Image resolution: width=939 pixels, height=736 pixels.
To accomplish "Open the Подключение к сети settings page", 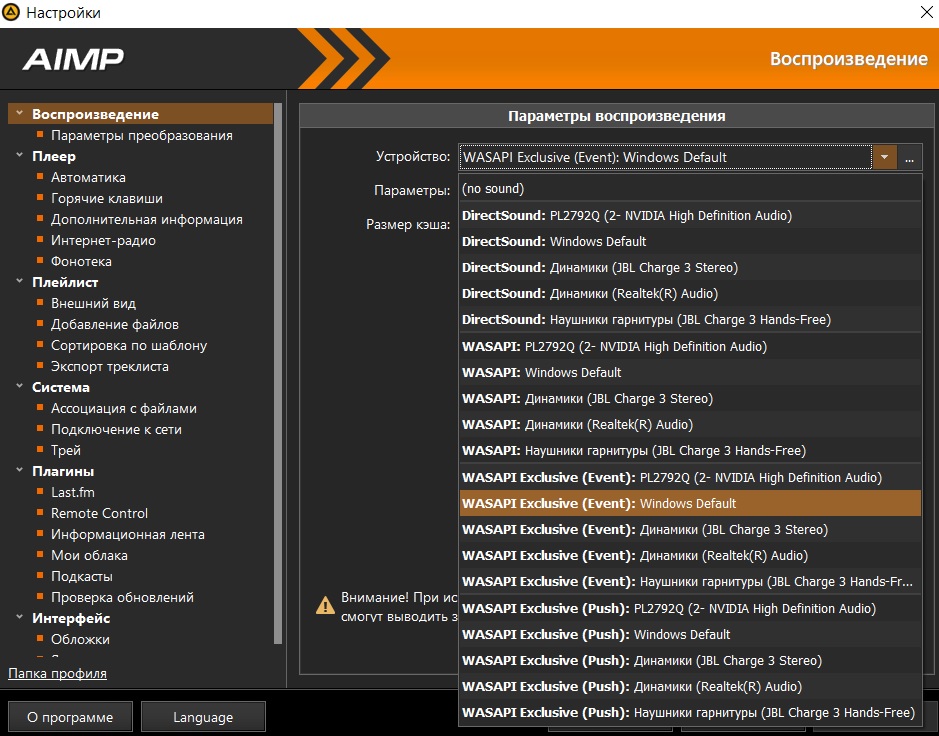I will coord(116,429).
